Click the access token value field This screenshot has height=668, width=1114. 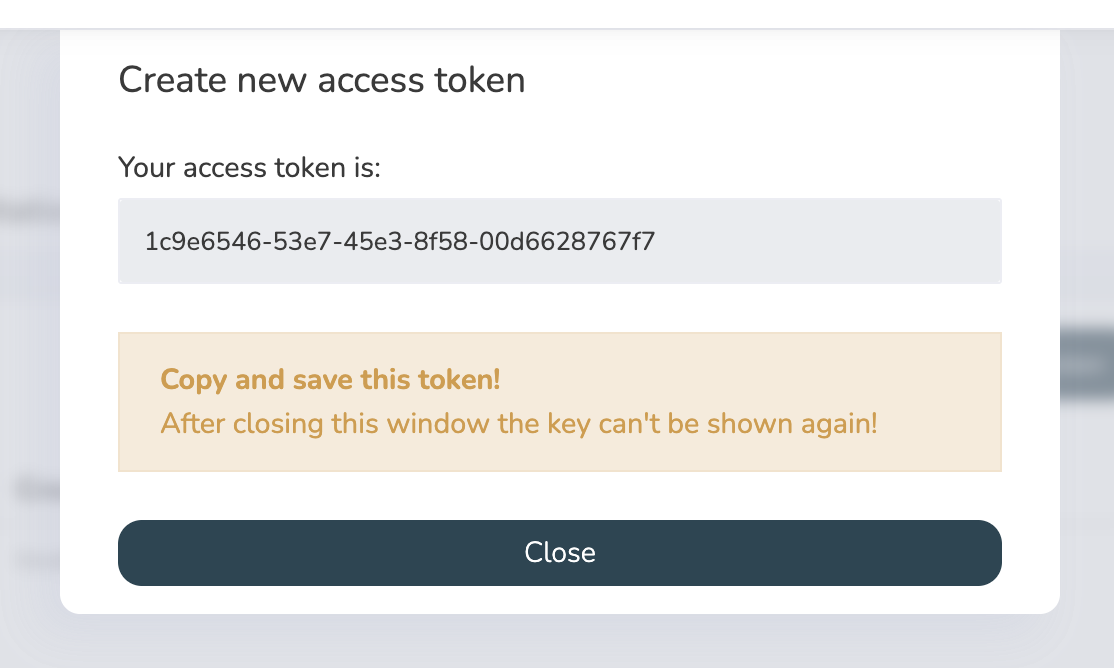[559, 241]
